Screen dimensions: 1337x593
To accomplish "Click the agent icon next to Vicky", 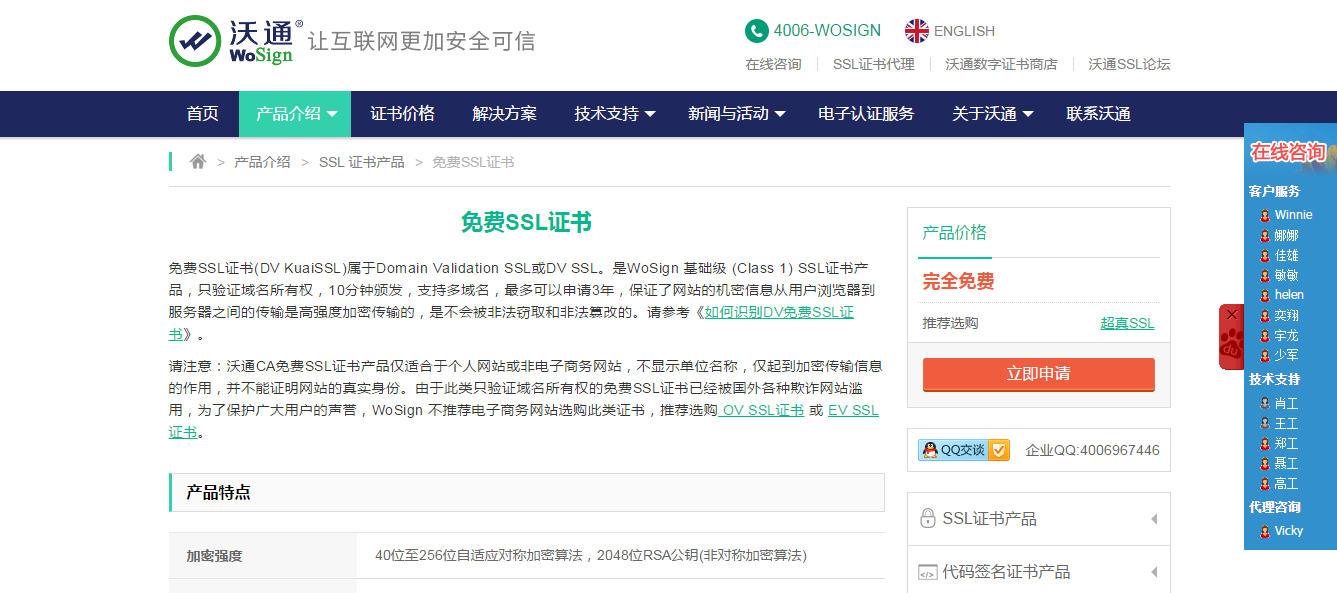I will pyautogui.click(x=1264, y=531).
